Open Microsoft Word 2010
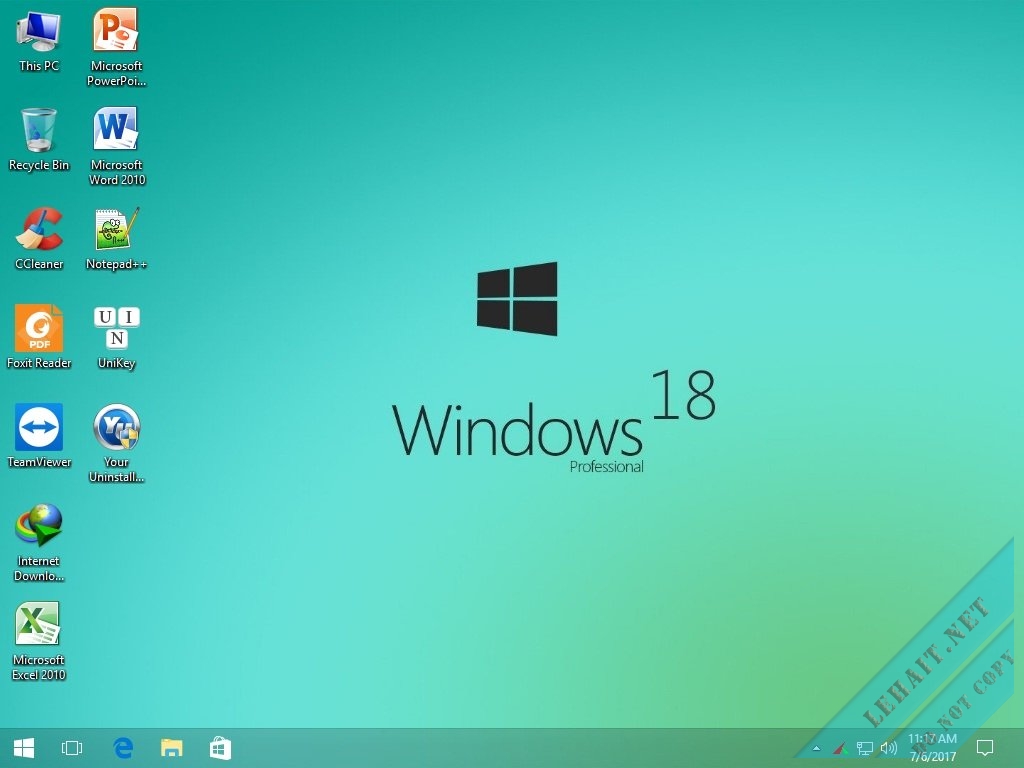 click(x=115, y=133)
